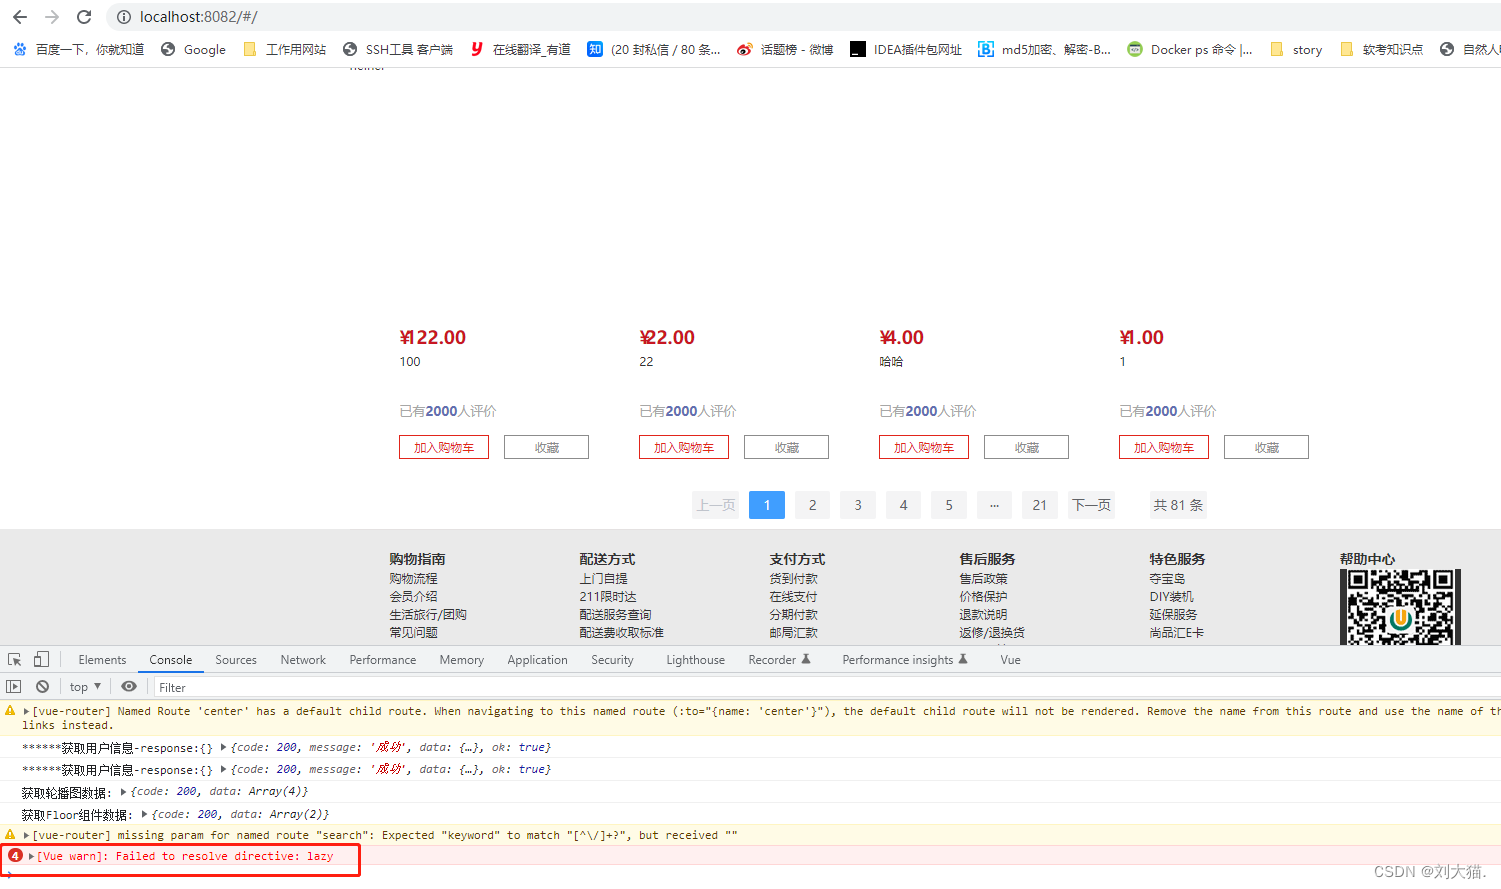Switch to the Application tab

pos(537,660)
